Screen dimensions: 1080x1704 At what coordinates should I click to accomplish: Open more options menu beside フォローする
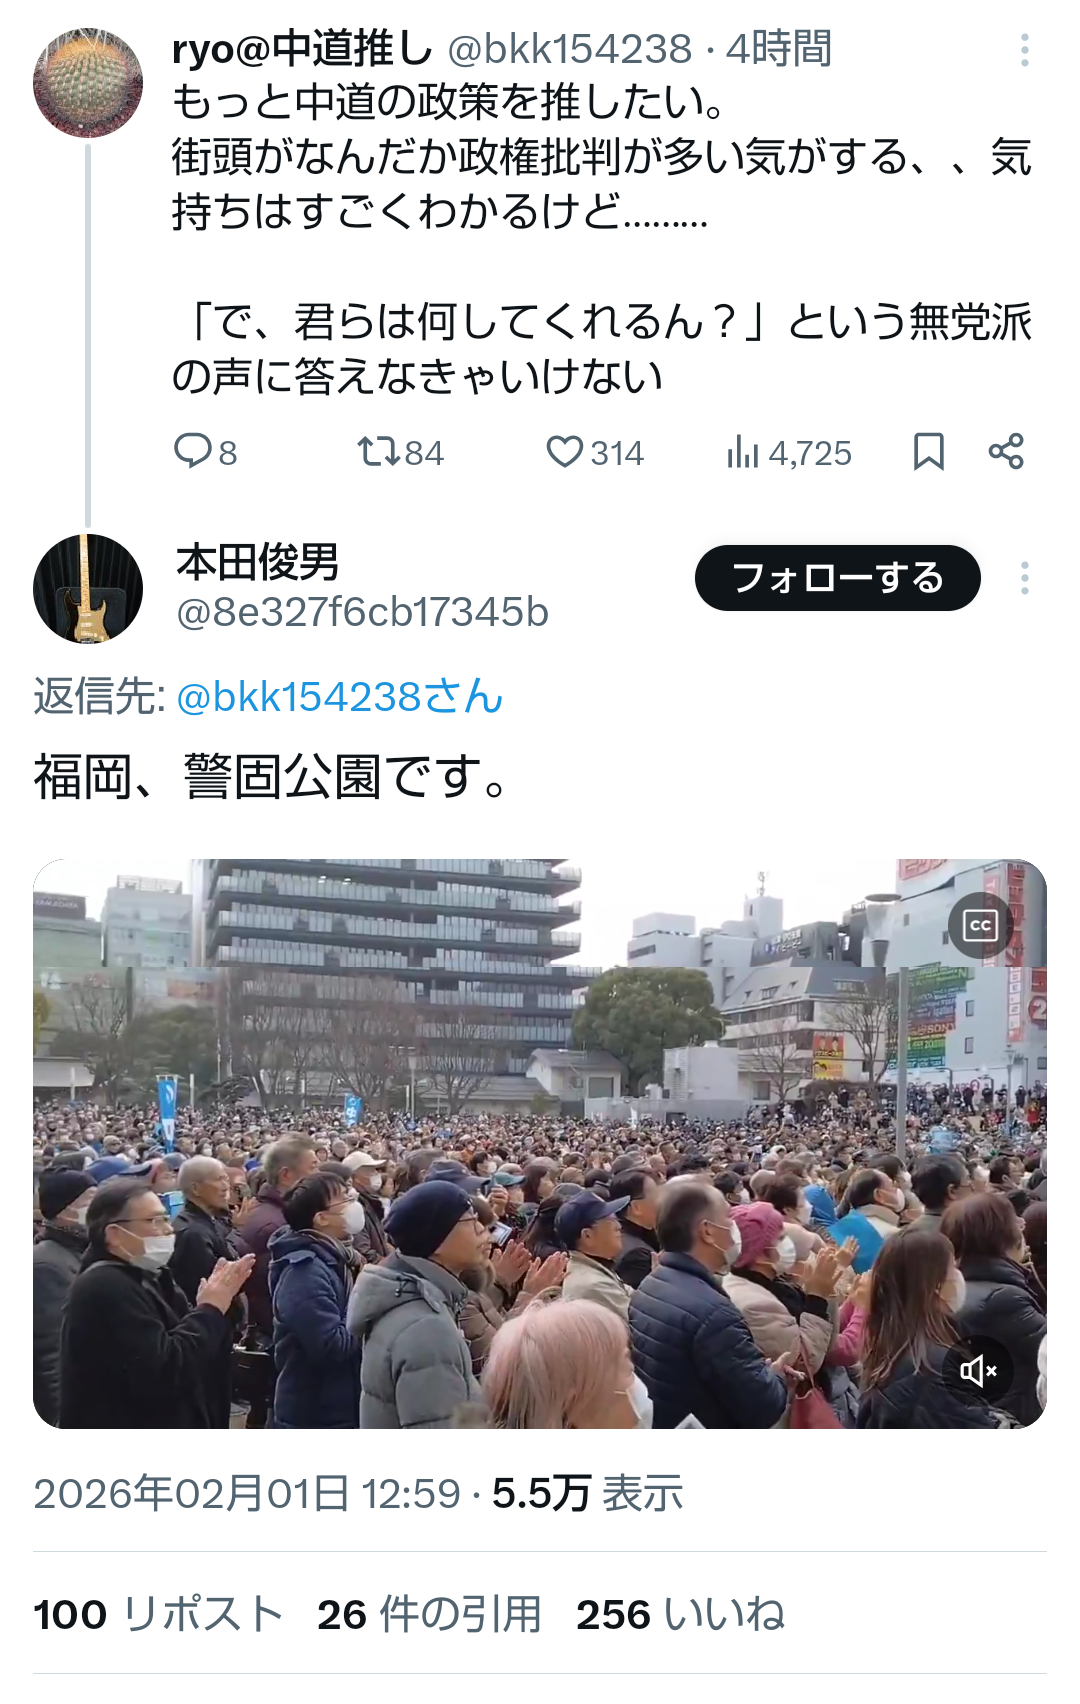point(1024,578)
